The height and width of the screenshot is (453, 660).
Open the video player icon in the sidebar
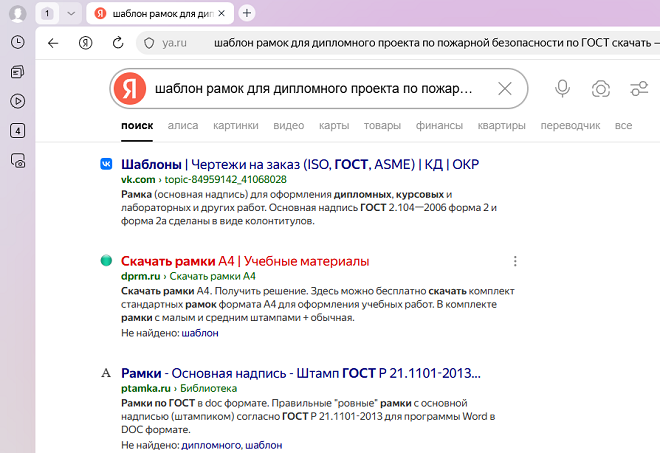click(x=18, y=101)
